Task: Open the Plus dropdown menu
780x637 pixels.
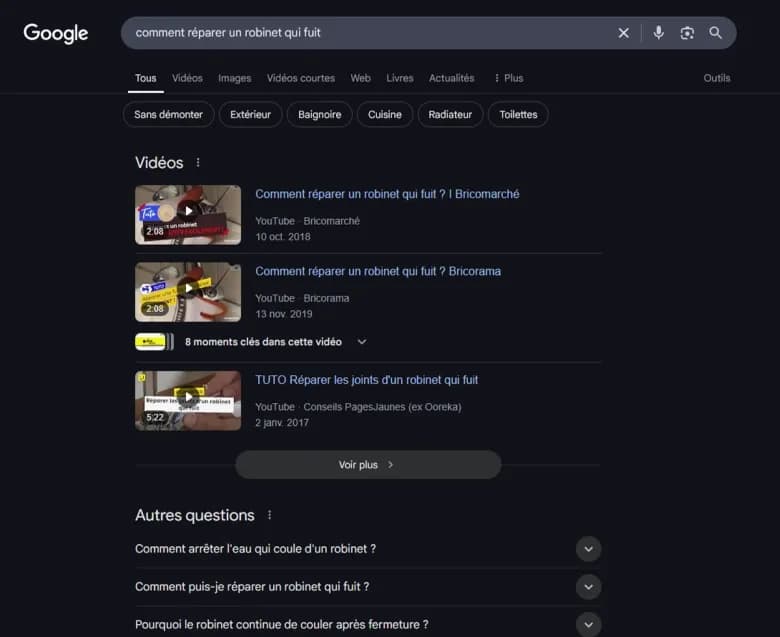Action: [x=508, y=78]
